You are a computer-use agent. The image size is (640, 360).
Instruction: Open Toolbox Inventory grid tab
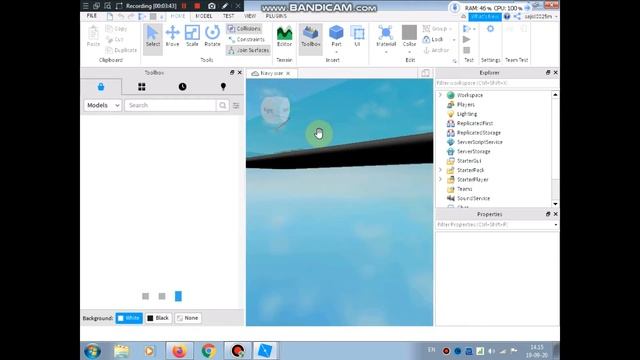point(142,87)
